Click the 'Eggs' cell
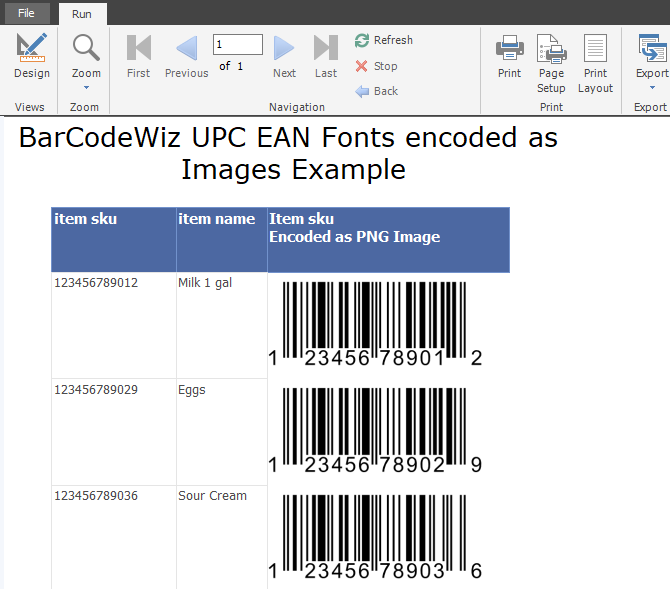Image resolution: width=670 pixels, height=589 pixels. [x=222, y=432]
